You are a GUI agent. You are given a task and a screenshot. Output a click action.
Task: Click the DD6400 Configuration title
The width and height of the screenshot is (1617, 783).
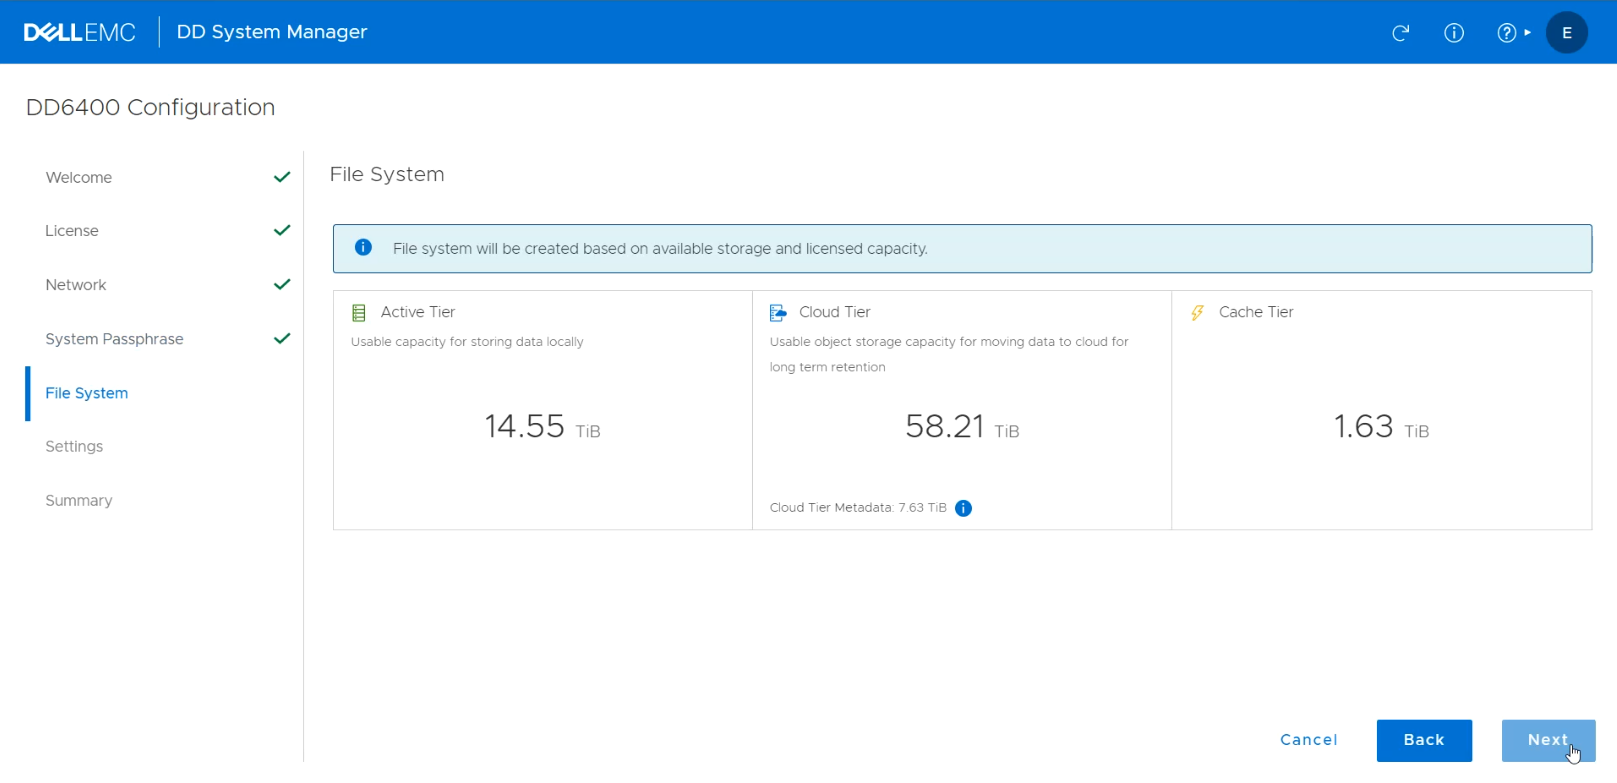150,108
